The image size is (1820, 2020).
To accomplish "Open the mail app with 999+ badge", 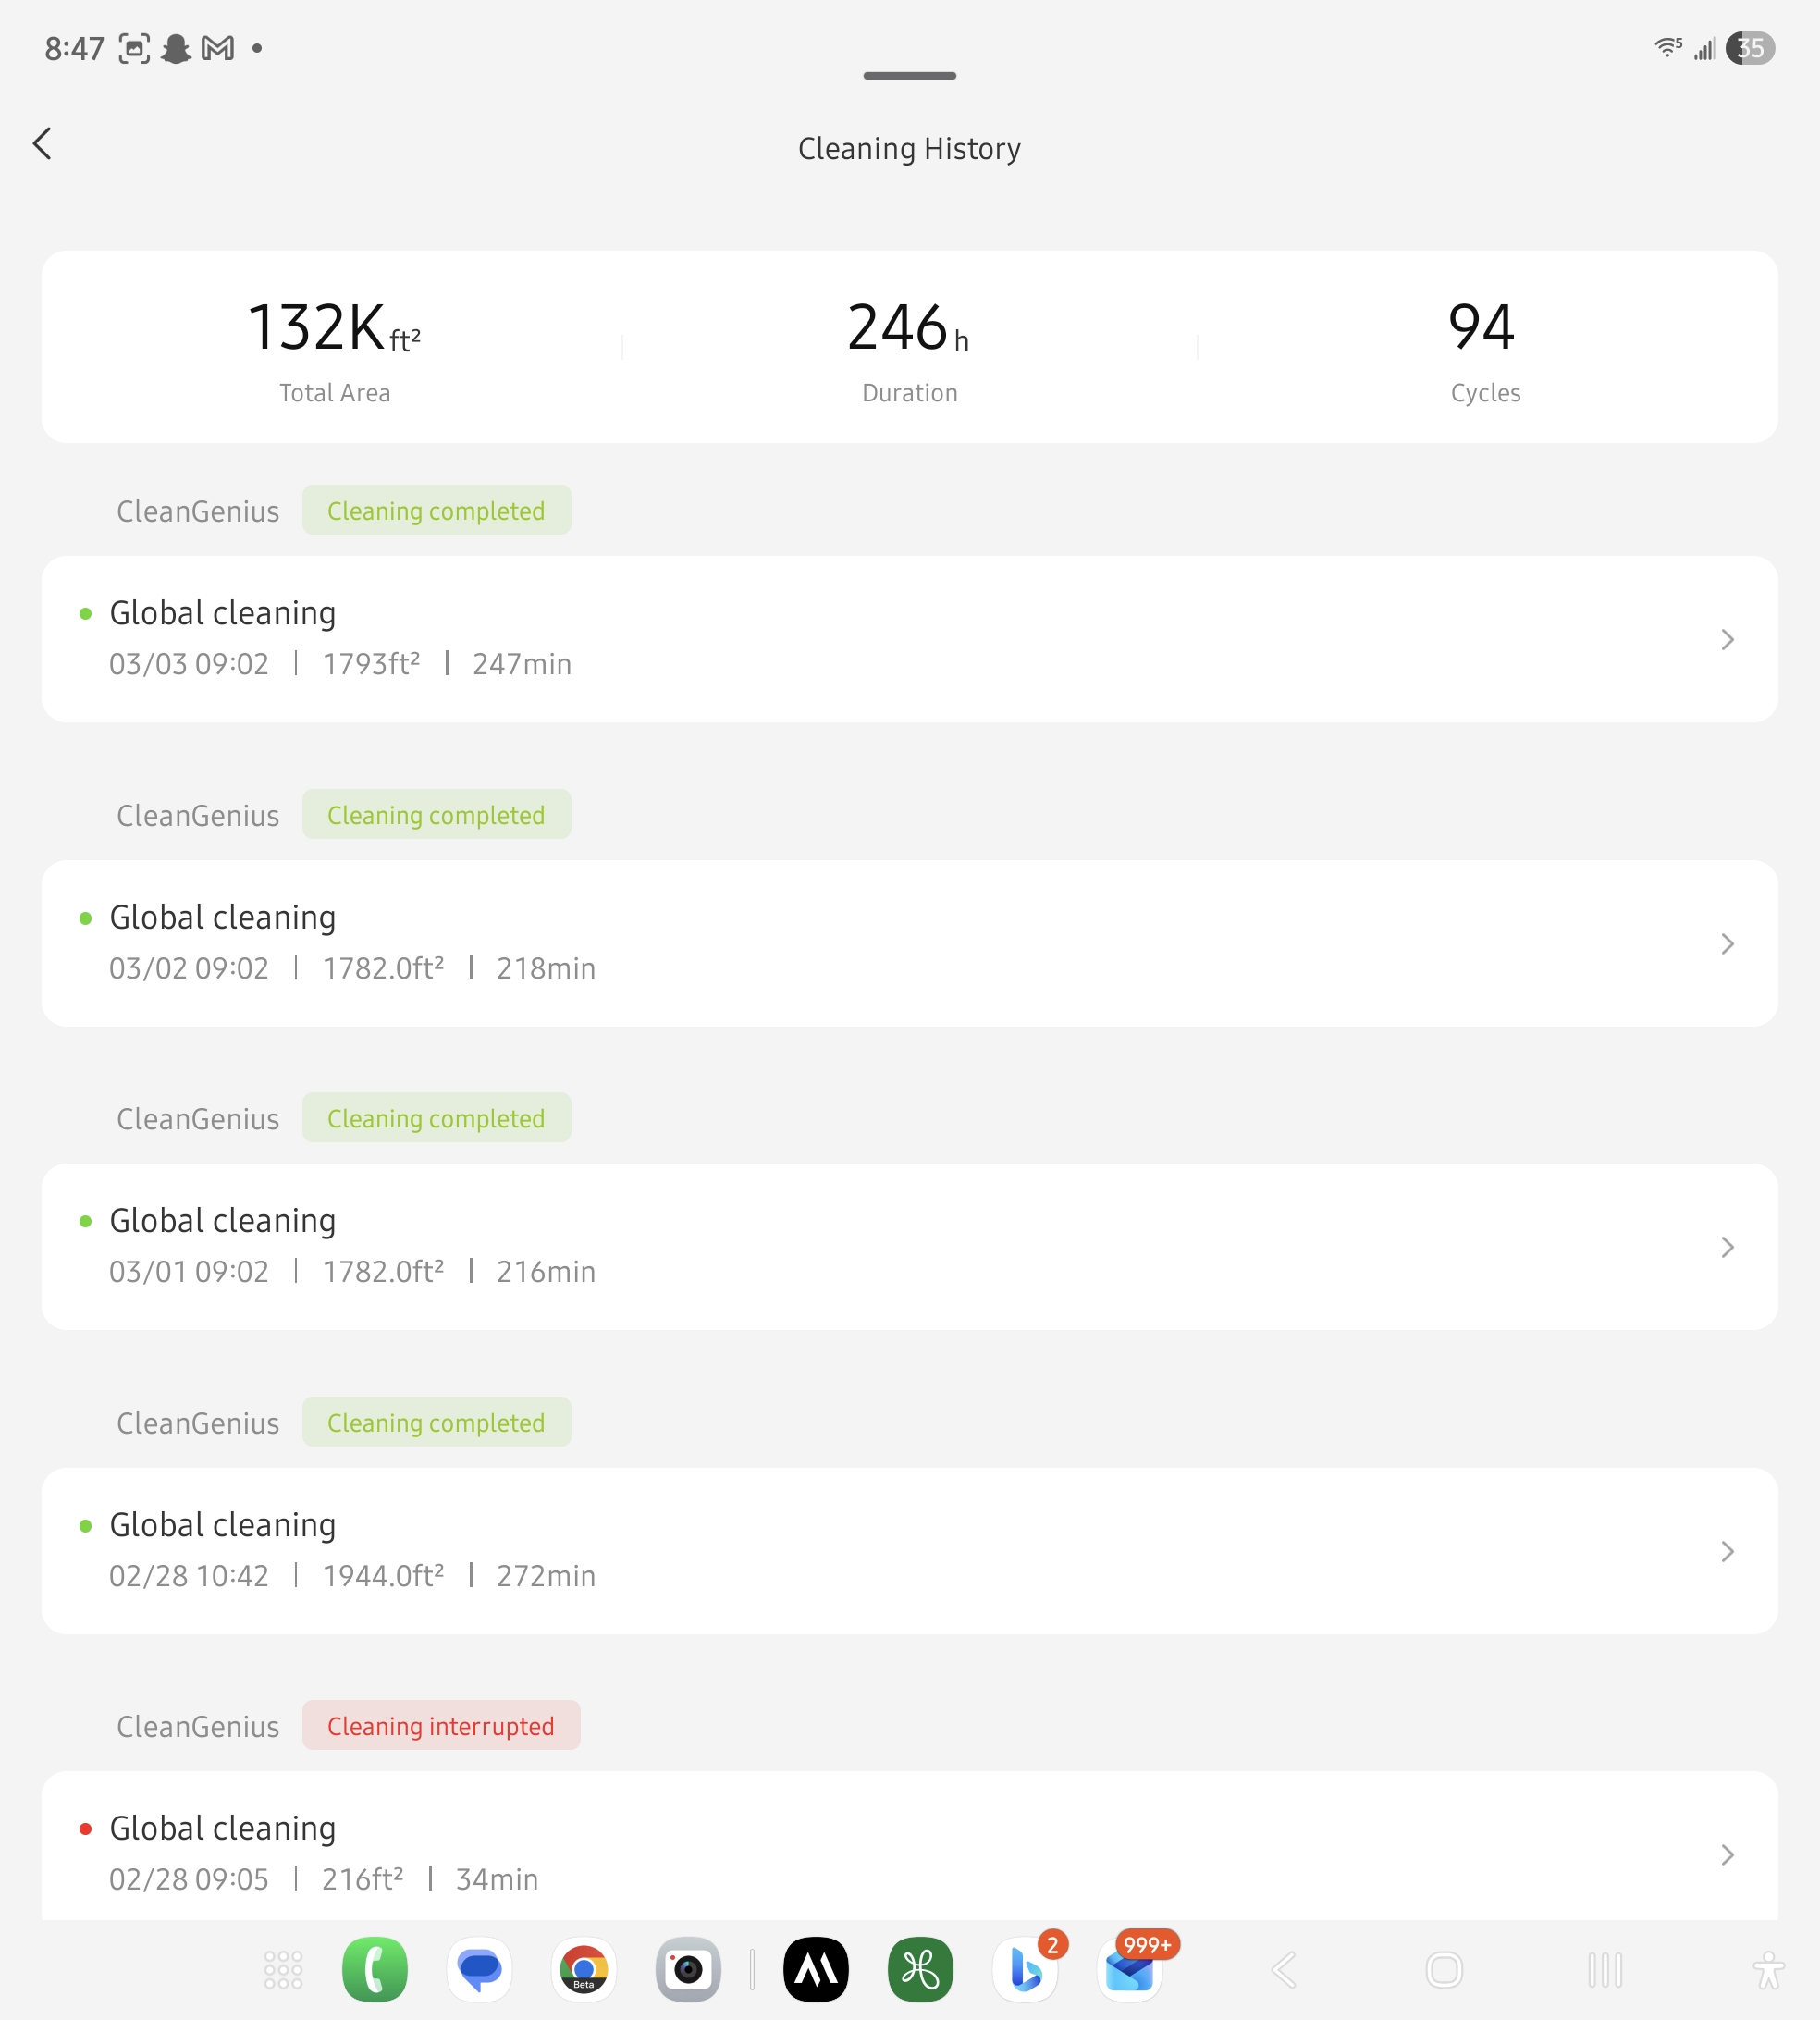I will 1130,1970.
